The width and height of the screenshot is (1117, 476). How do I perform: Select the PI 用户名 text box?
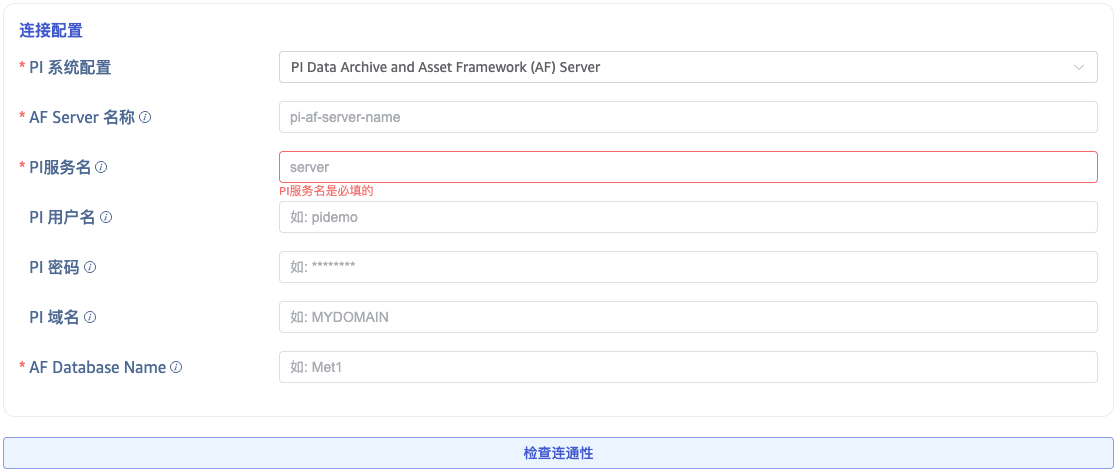[x=688, y=217]
